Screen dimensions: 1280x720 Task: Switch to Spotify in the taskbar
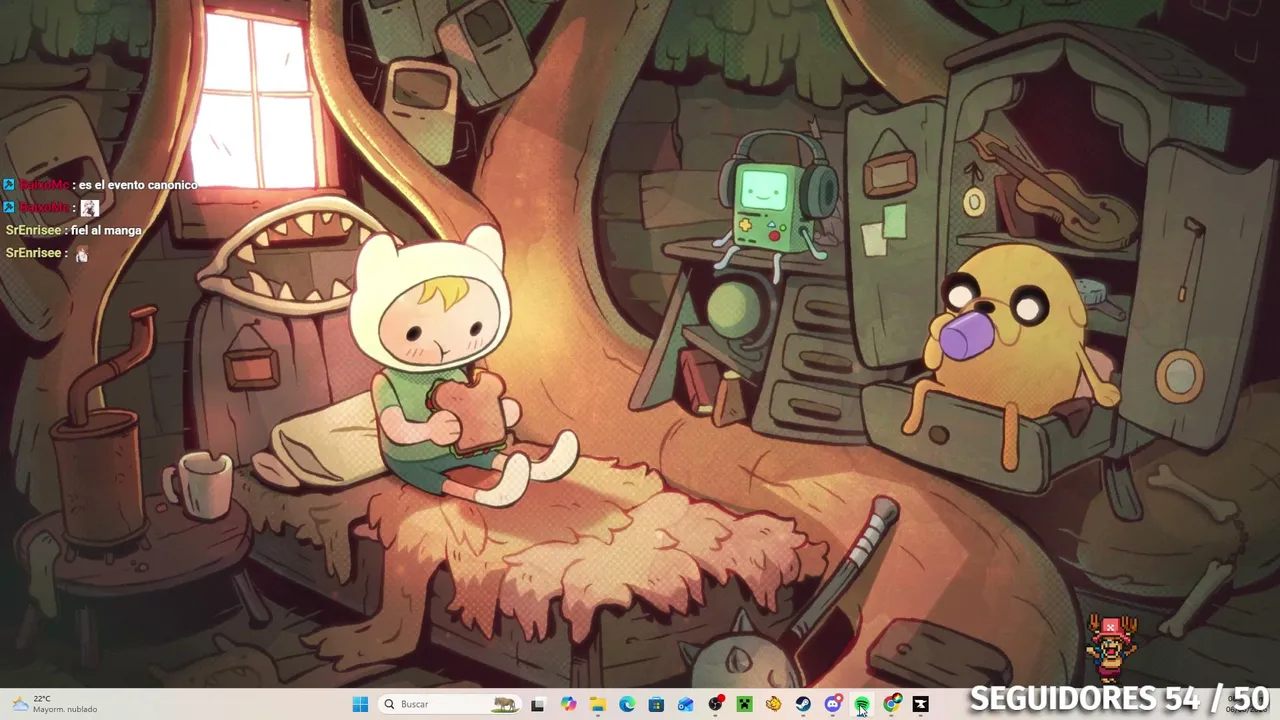(862, 704)
